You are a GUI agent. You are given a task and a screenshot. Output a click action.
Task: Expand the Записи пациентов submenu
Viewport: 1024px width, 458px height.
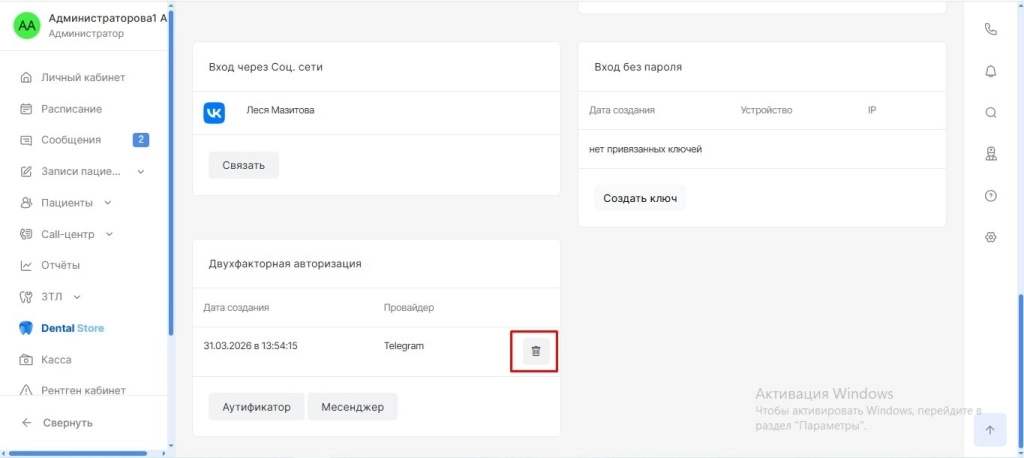click(140, 171)
